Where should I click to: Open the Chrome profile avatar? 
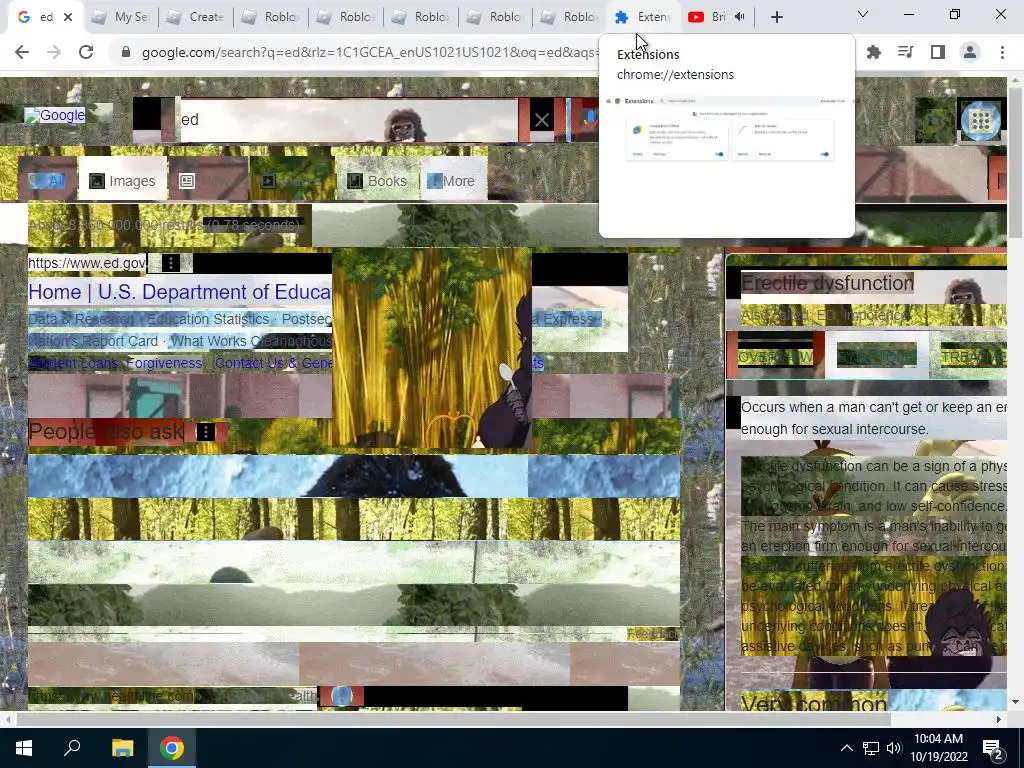[x=970, y=52]
